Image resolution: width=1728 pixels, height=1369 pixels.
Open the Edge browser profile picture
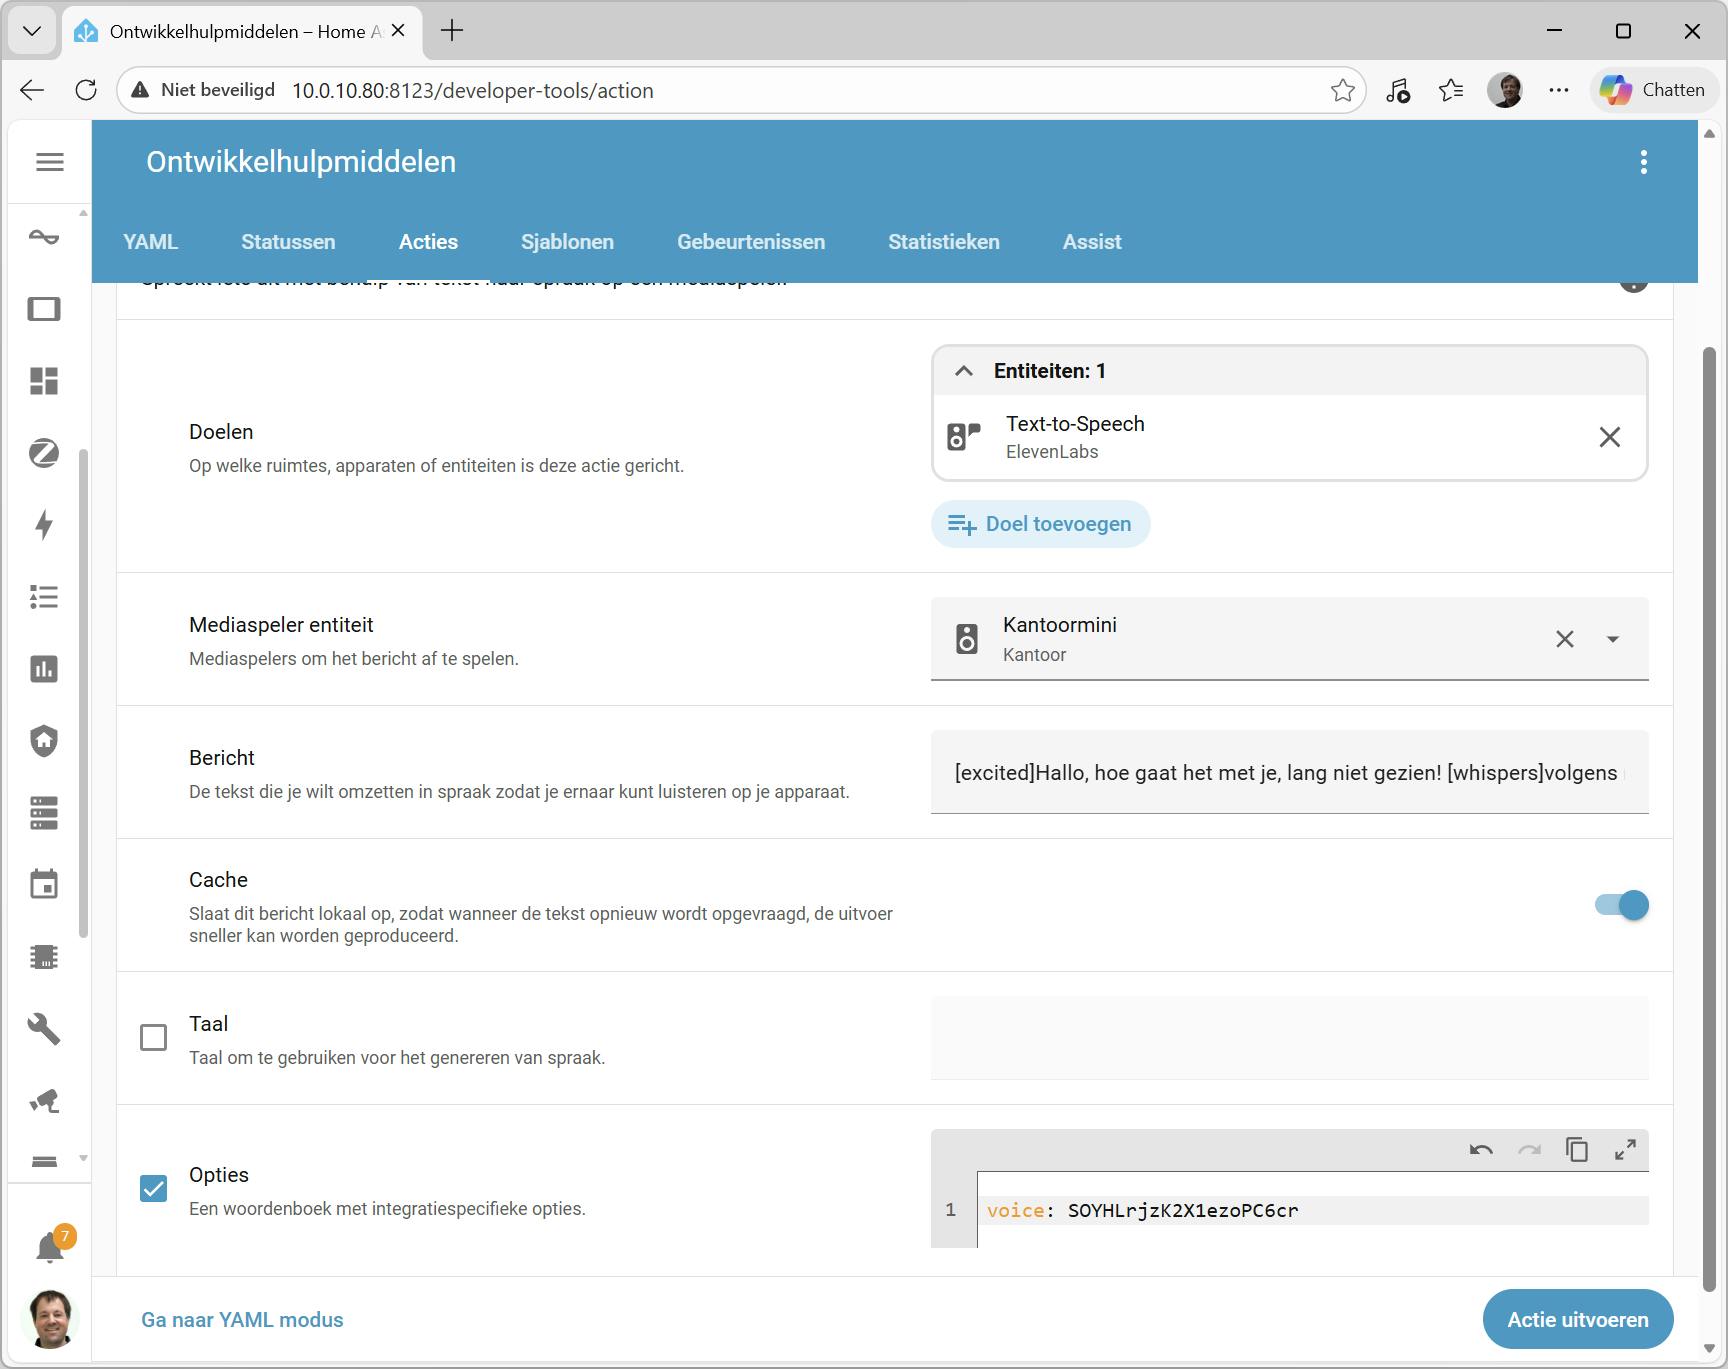click(1505, 90)
